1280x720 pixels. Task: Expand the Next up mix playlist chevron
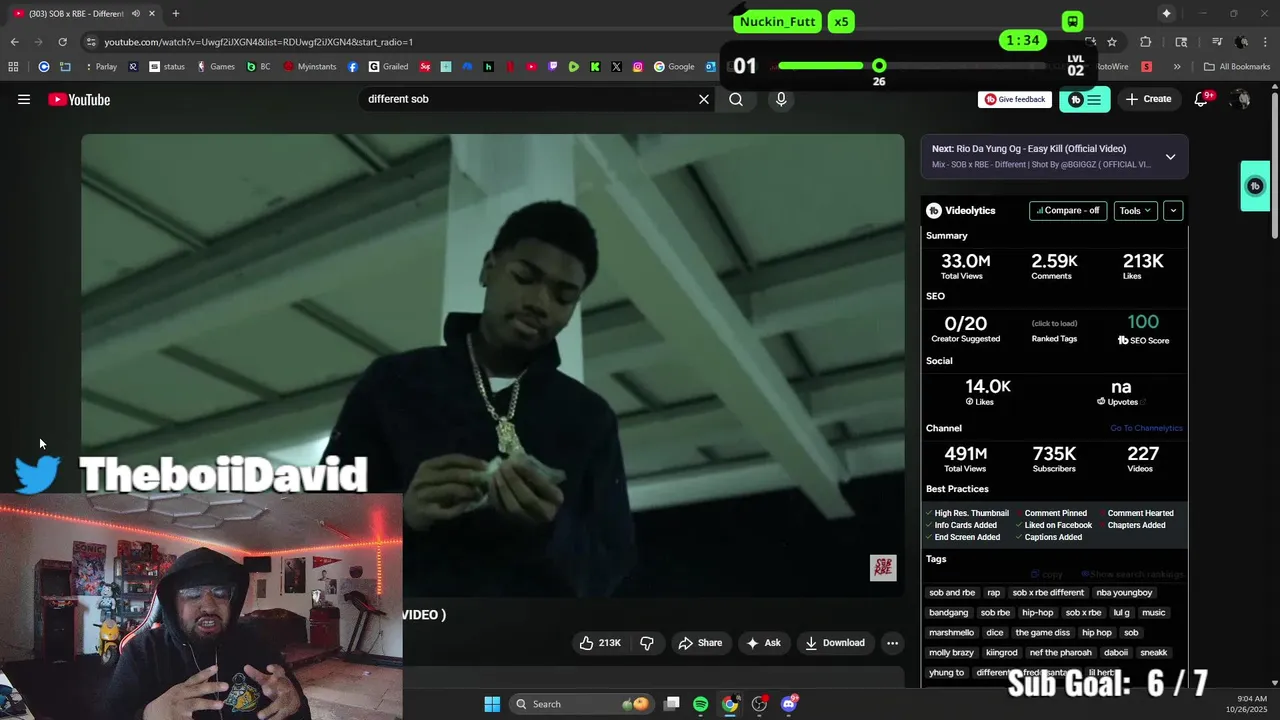(x=1170, y=157)
